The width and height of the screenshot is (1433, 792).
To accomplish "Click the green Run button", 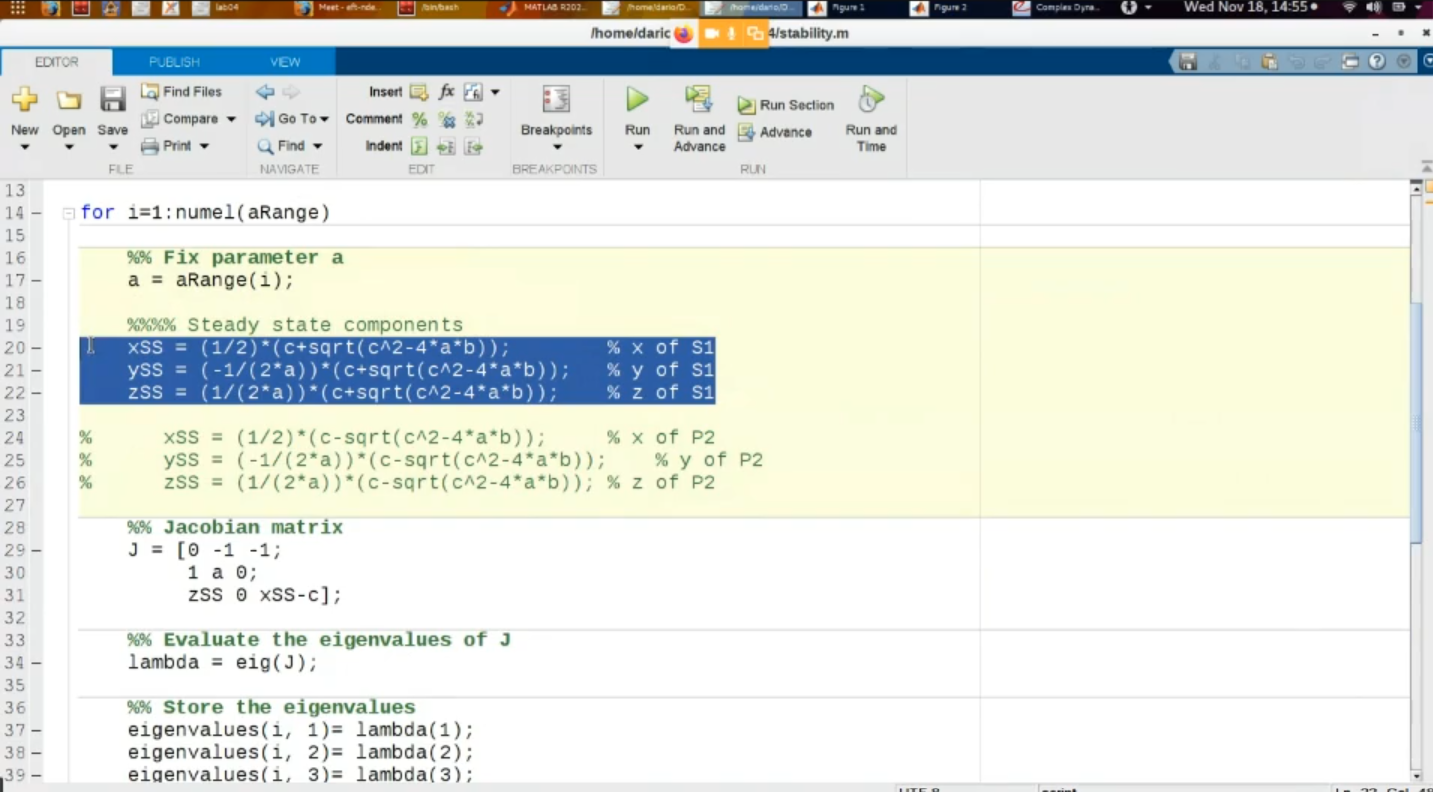I will click(637, 100).
